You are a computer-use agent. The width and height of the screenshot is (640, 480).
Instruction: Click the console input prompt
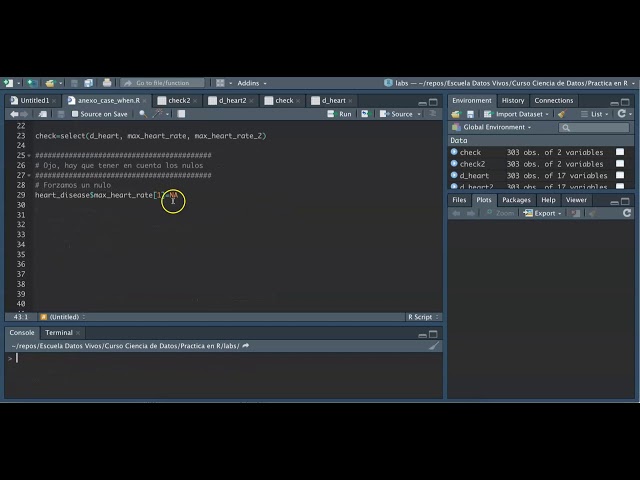[x=17, y=358]
